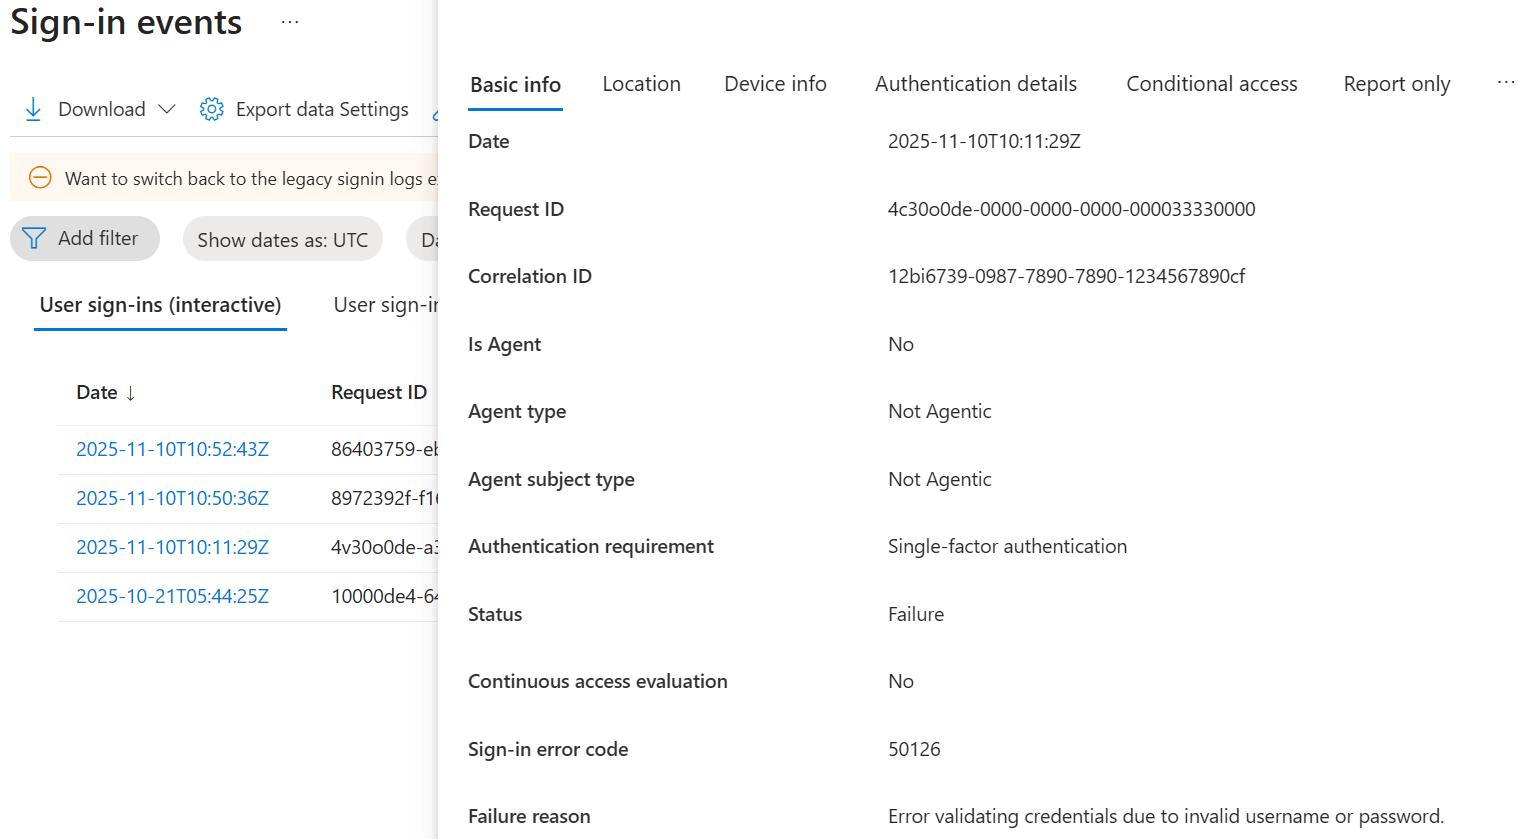Click the warning icon on the legacy signin banner
The image size is (1526, 839).
point(40,177)
